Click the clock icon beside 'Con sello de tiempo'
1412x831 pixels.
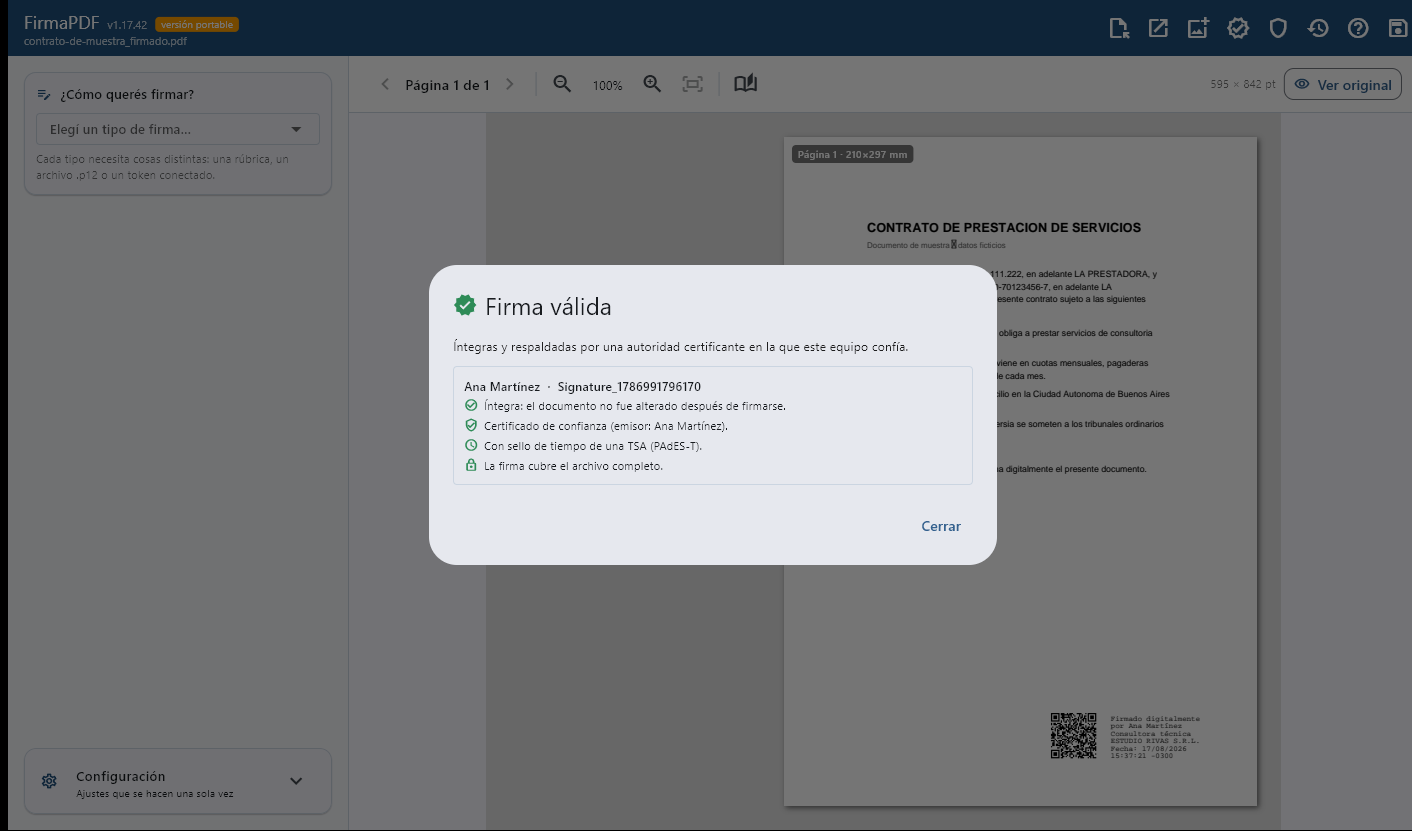(x=471, y=446)
